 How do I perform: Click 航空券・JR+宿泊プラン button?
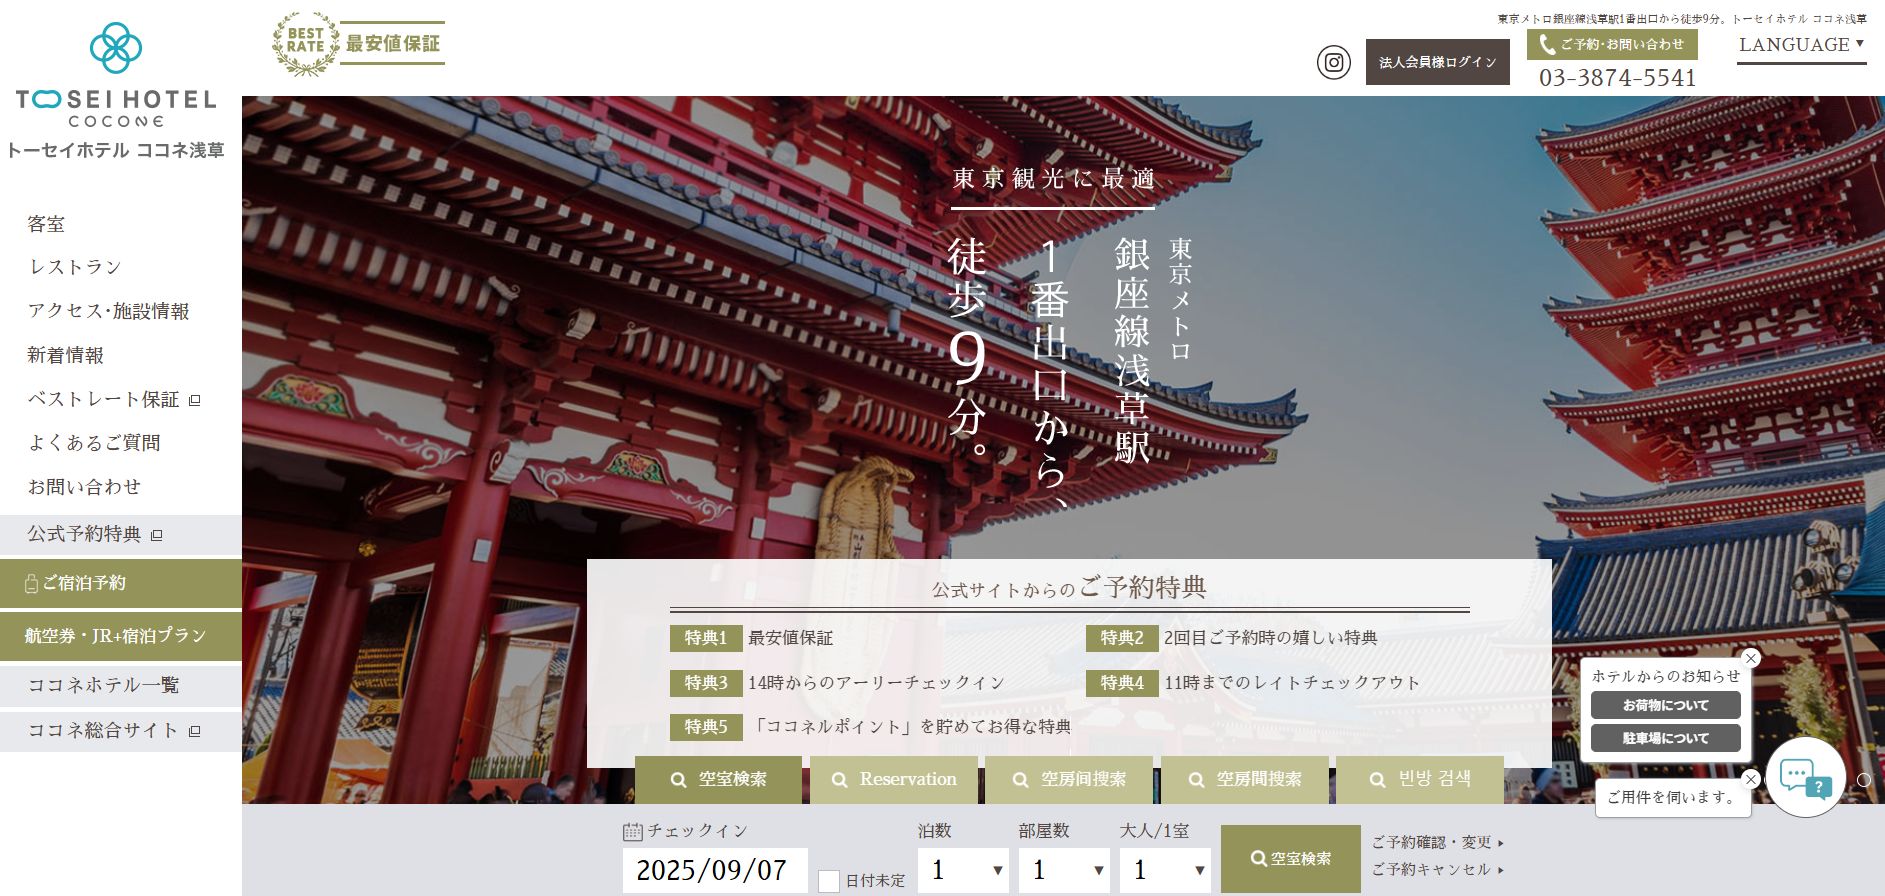(121, 636)
